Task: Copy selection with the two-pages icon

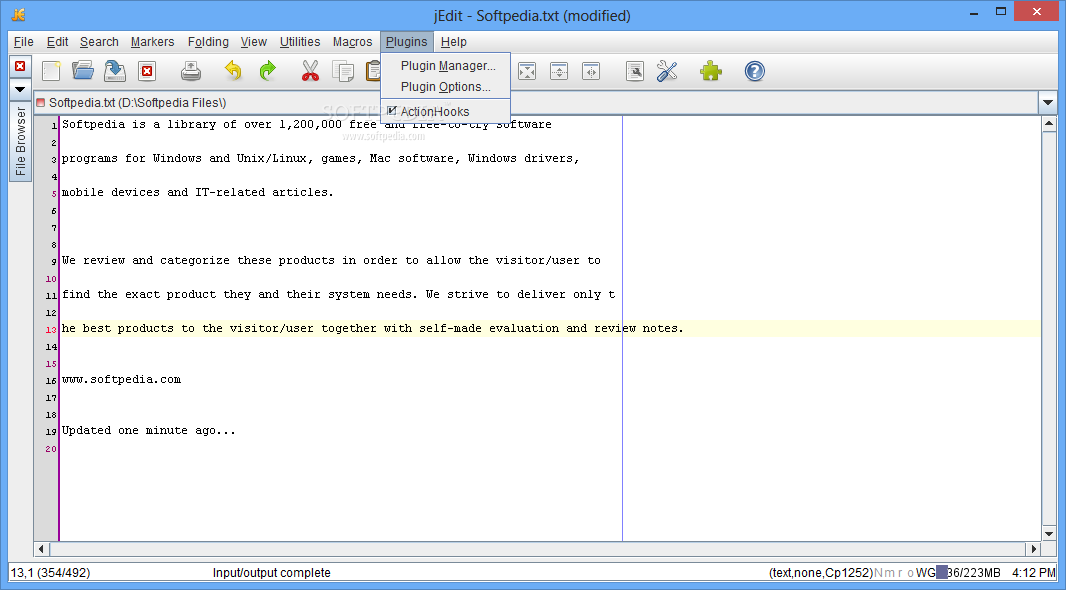Action: pos(343,71)
